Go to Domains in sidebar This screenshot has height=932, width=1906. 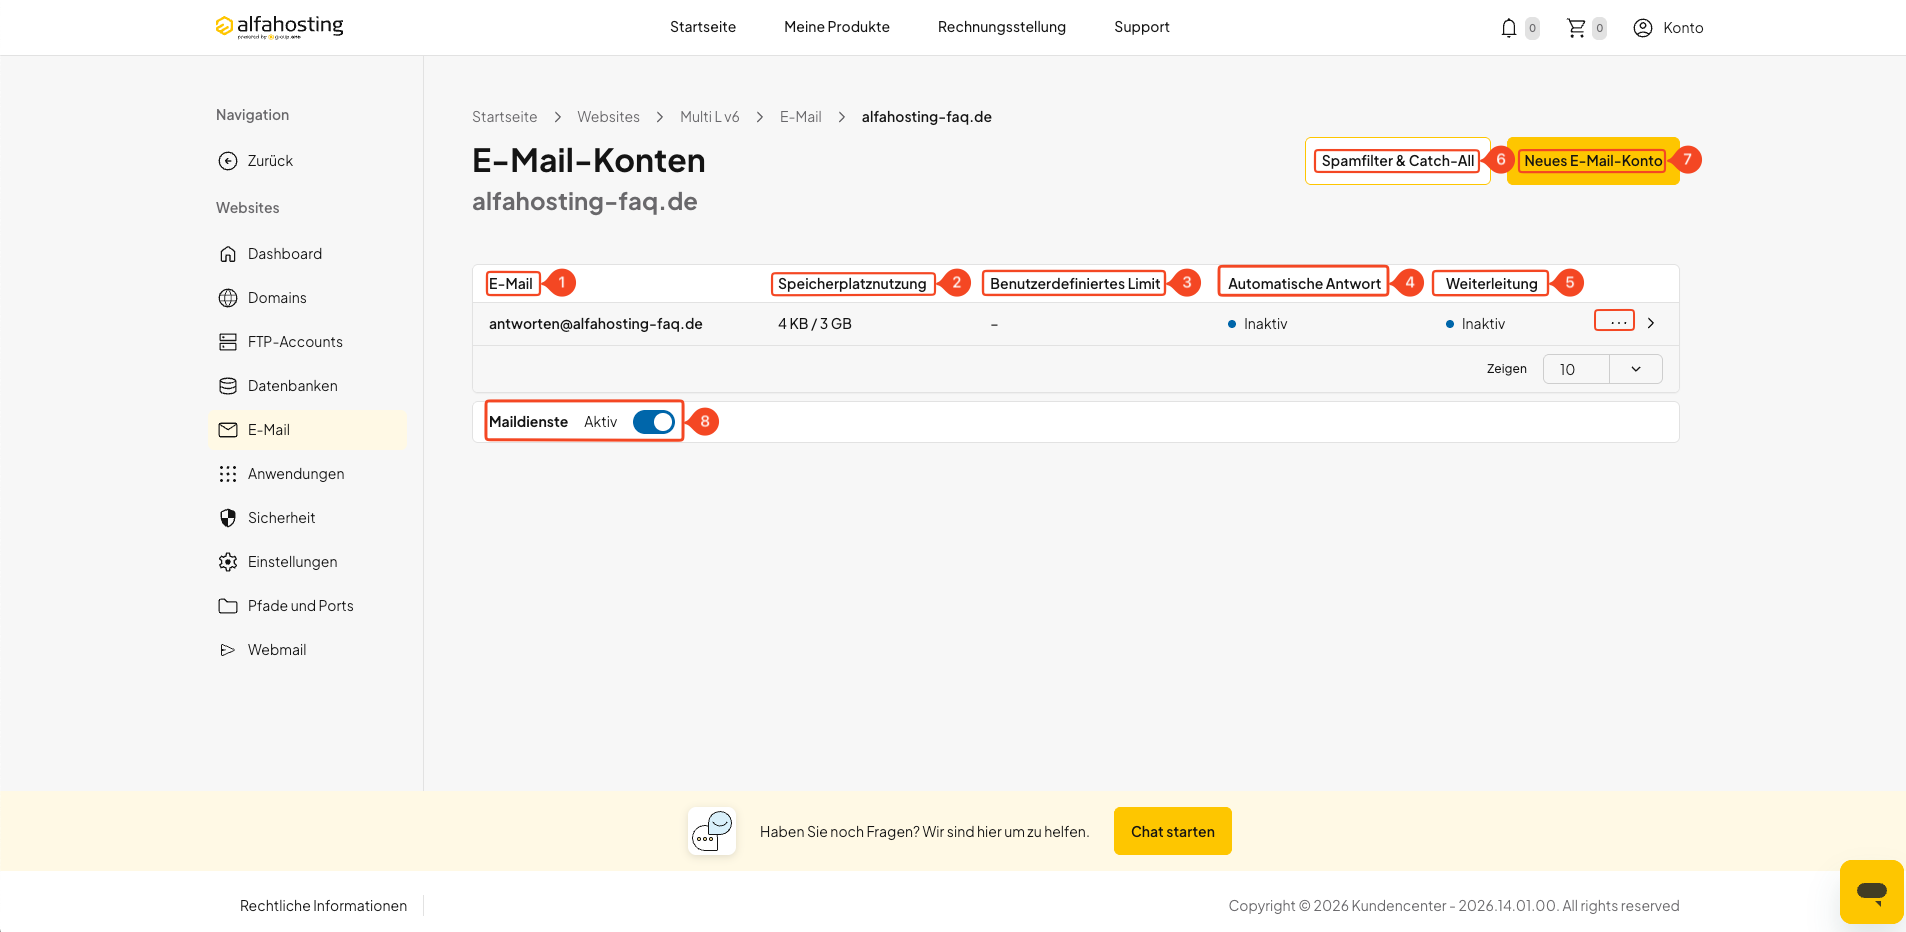point(277,298)
